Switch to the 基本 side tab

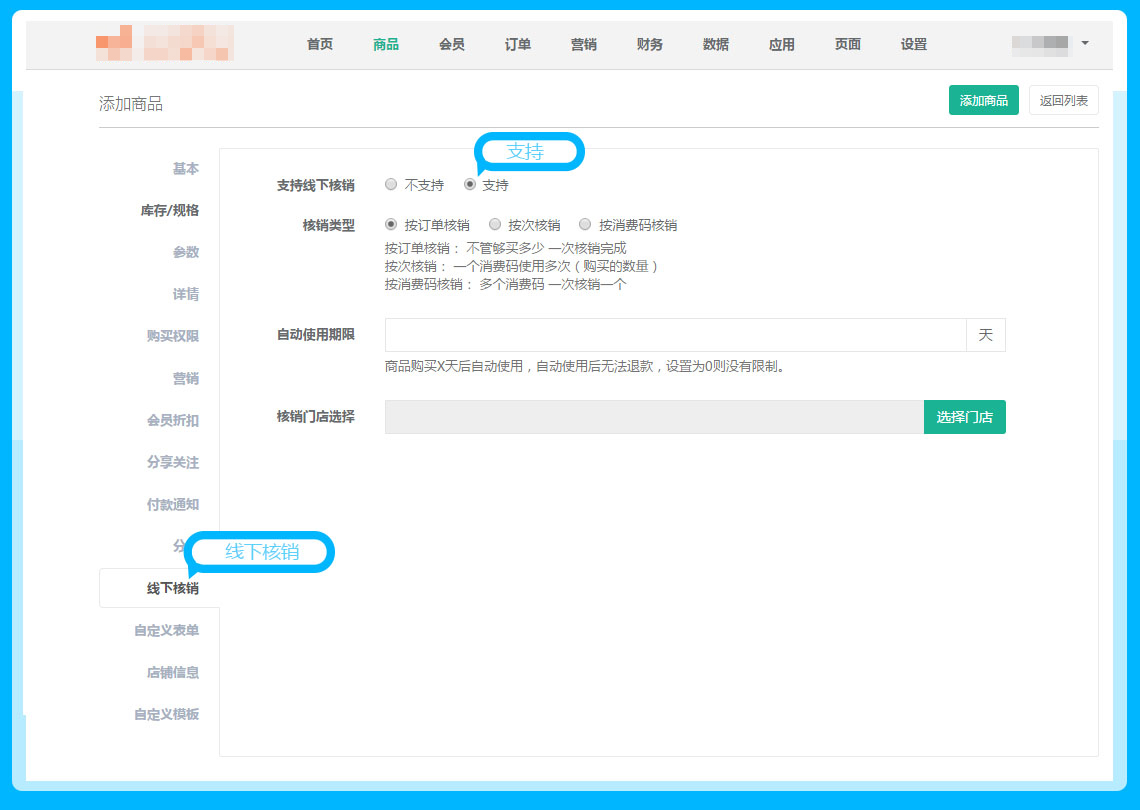coord(185,169)
